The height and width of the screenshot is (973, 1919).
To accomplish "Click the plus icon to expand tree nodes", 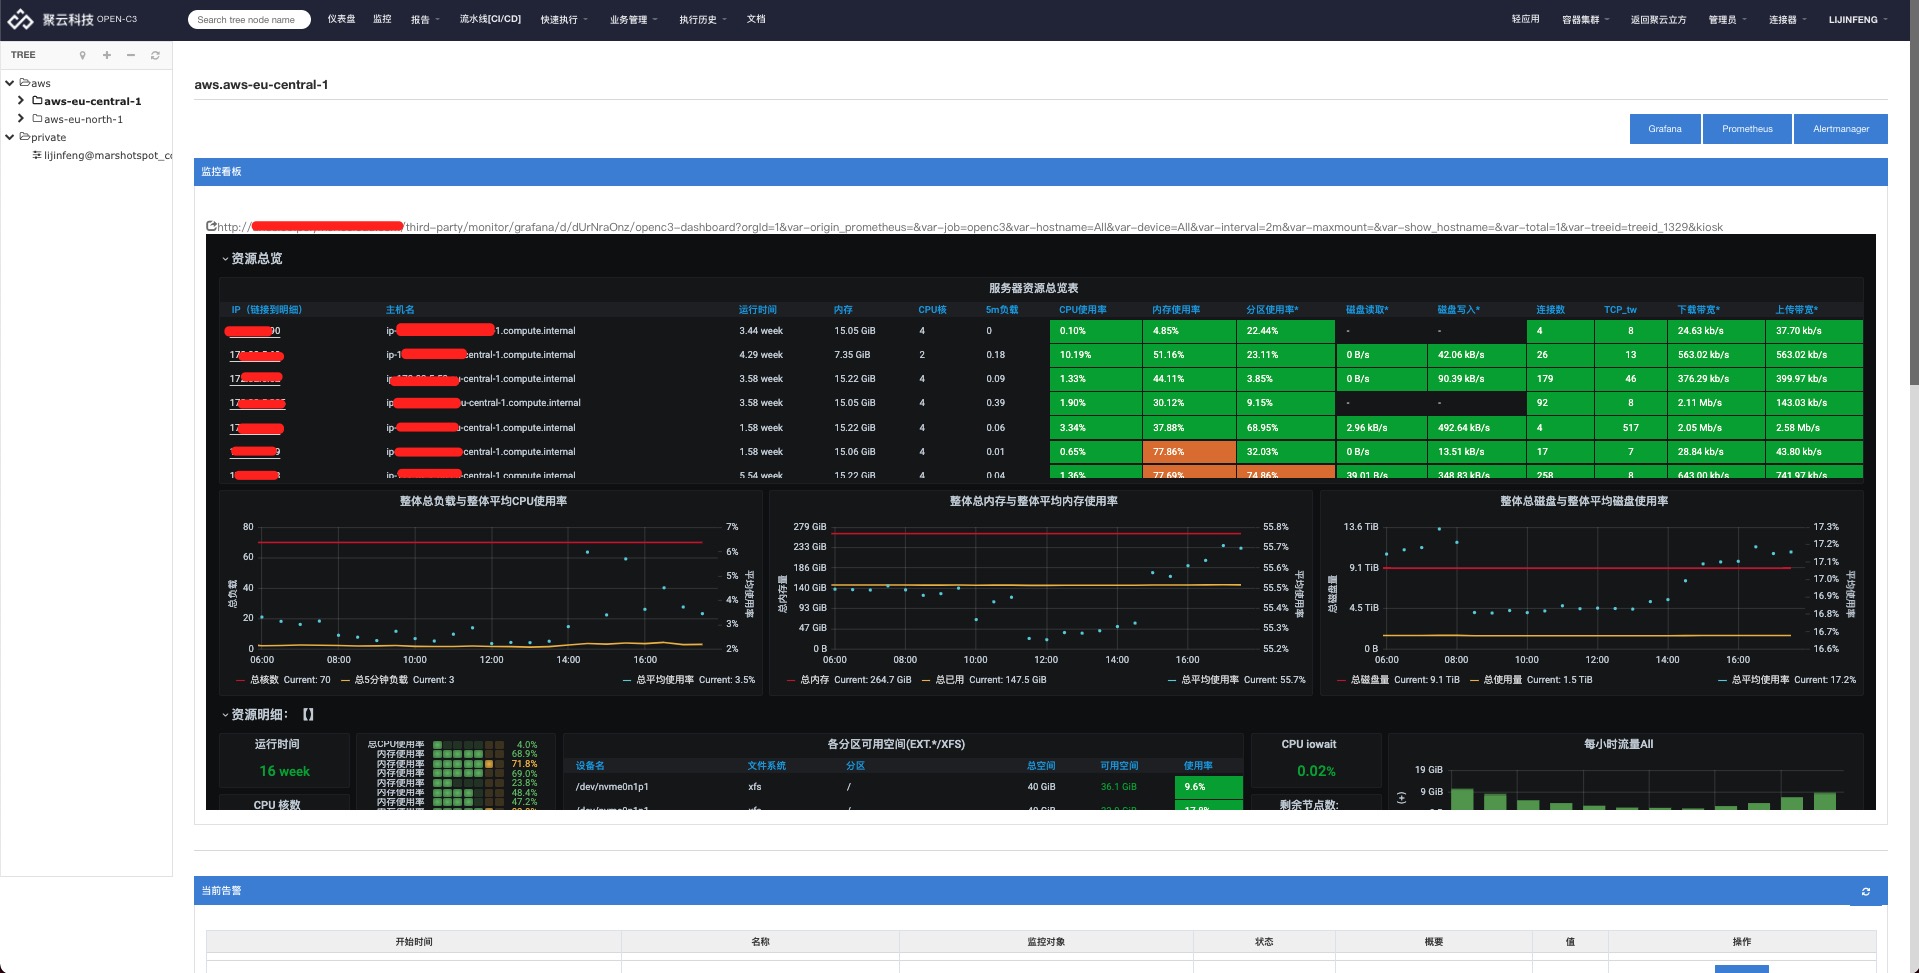I will click(107, 55).
